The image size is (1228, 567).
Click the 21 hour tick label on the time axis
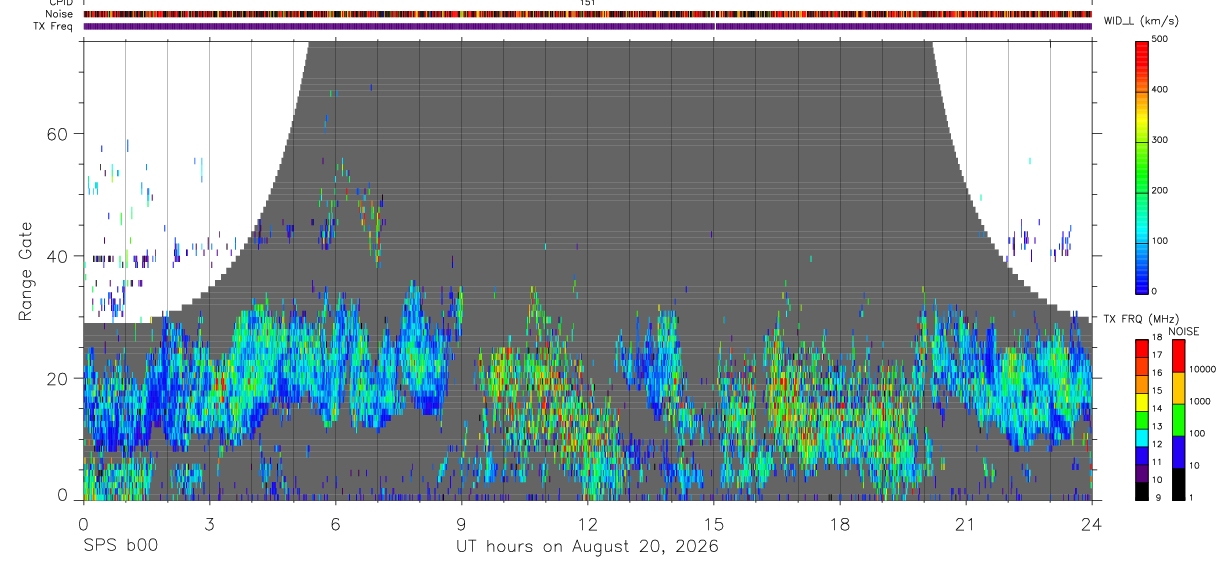pyautogui.click(x=966, y=524)
